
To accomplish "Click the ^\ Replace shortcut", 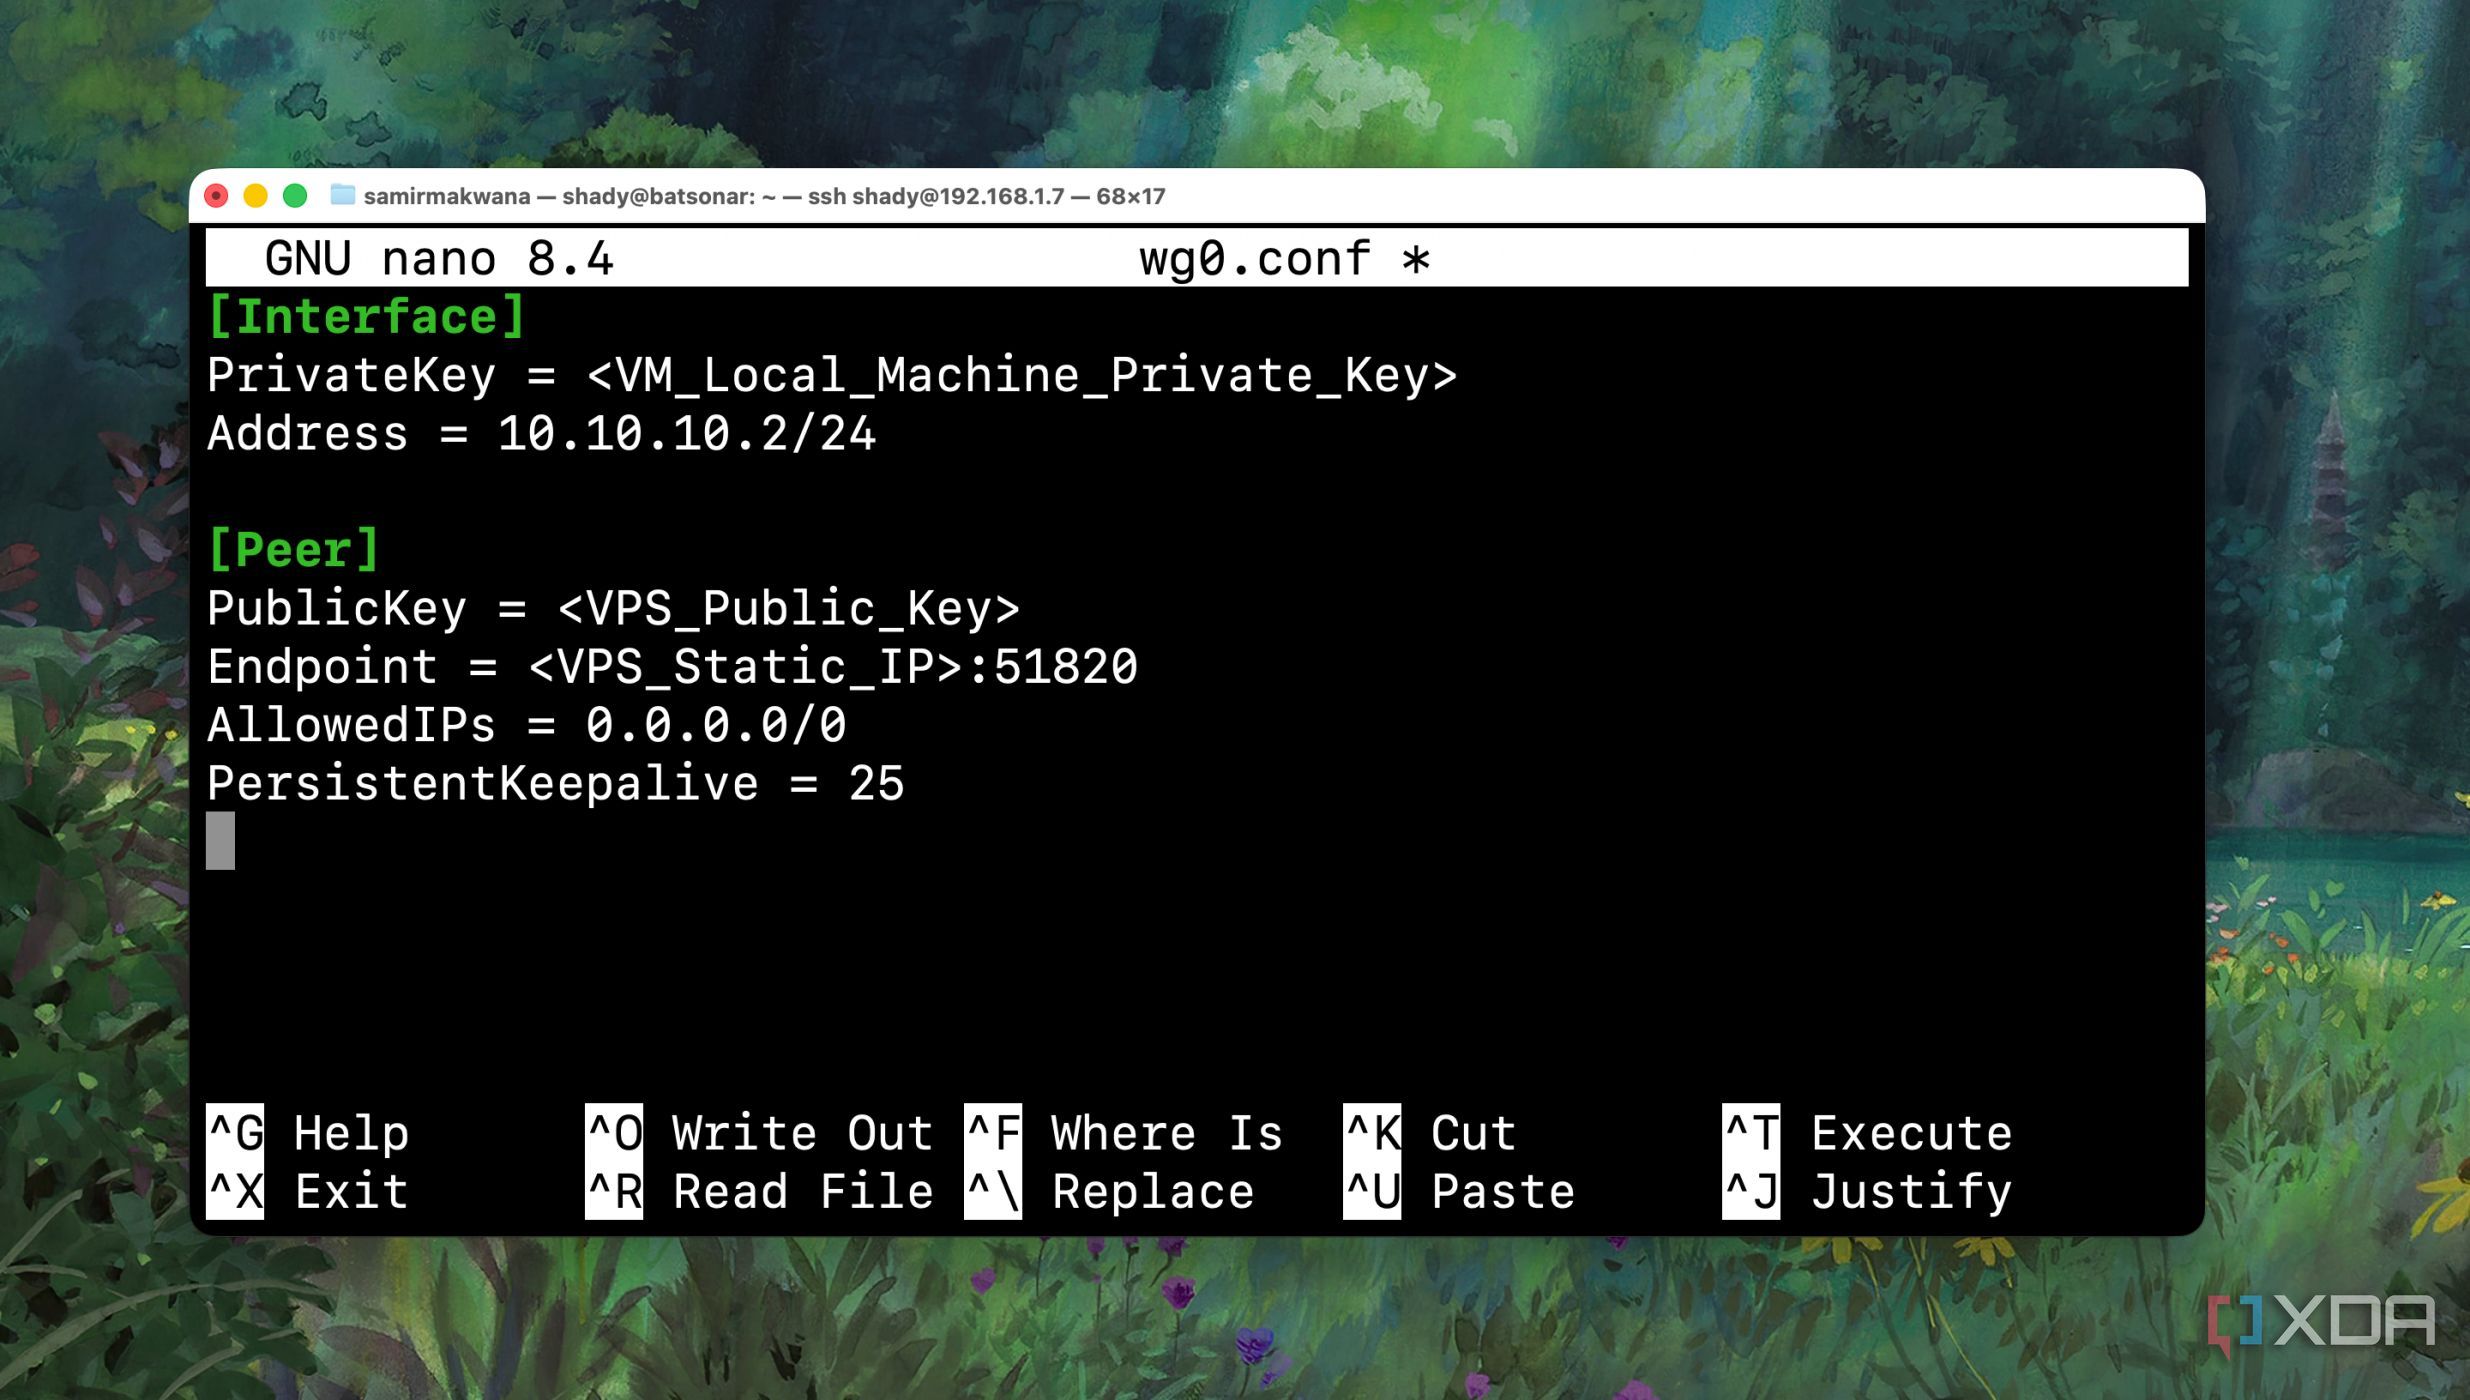I will [x=1109, y=1191].
